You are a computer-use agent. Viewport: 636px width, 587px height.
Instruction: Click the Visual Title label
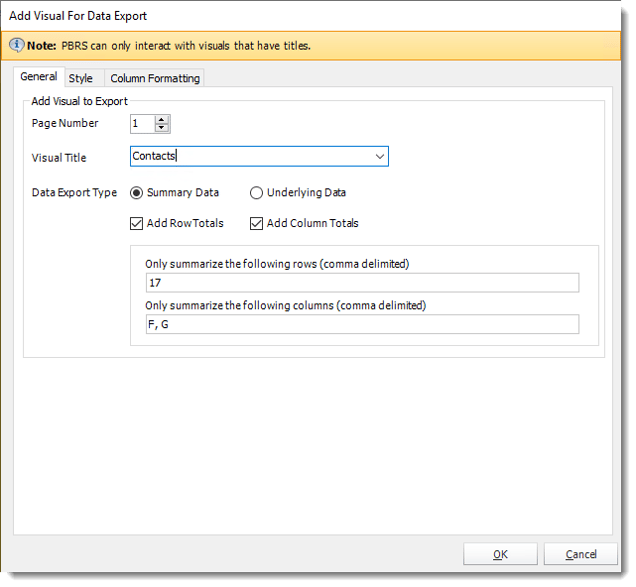pyautogui.click(x=59, y=158)
